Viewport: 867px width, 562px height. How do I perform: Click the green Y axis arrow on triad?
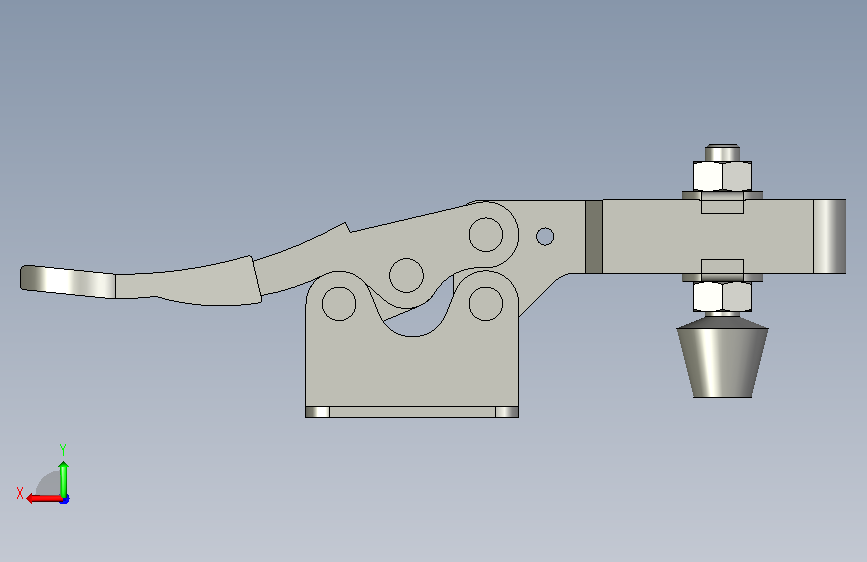(64, 479)
